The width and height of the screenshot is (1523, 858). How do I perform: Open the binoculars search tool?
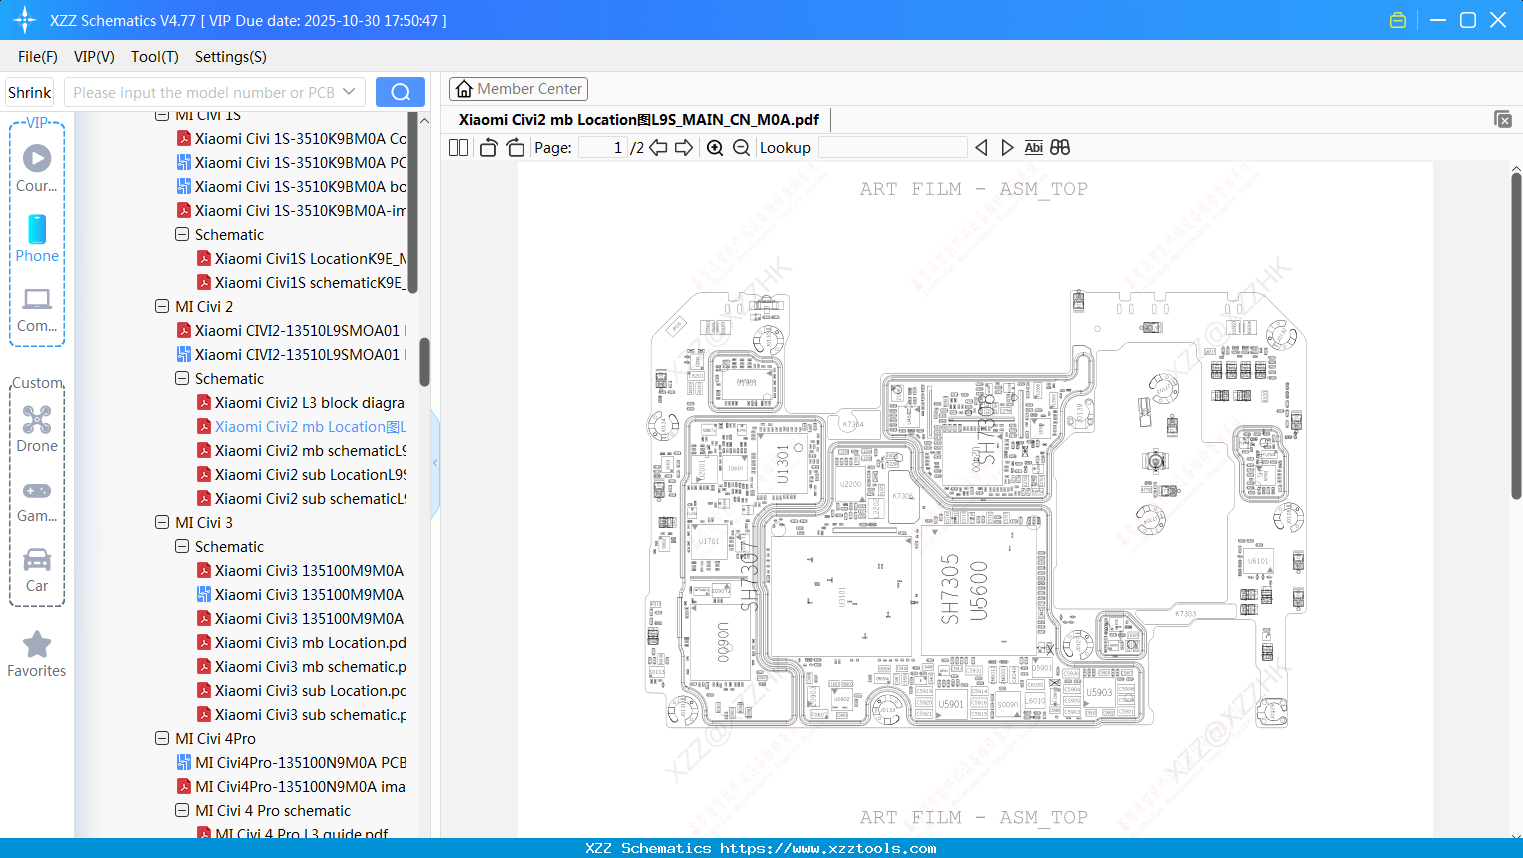pyautogui.click(x=1059, y=147)
